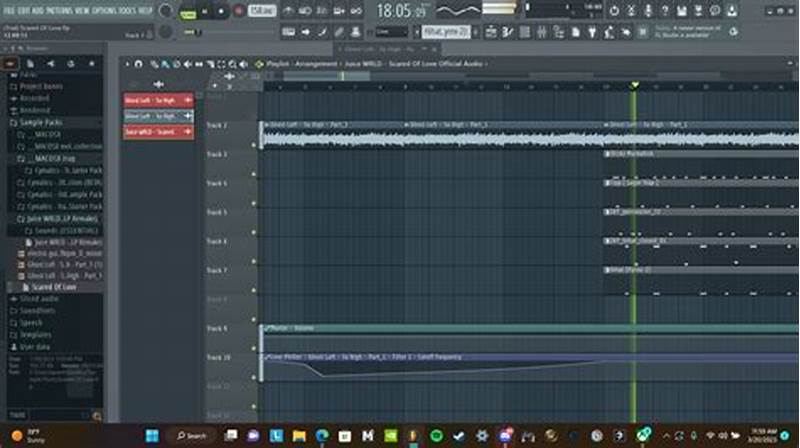The width and height of the screenshot is (800, 448).
Task: Open Windows Start button
Action: [x=152, y=436]
